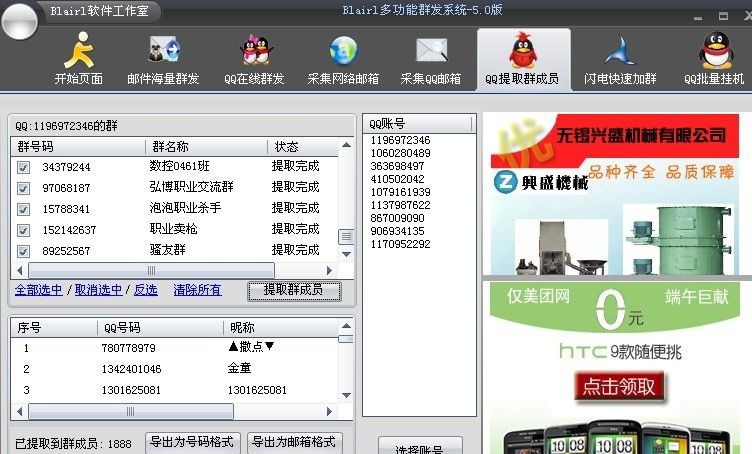Select QQ account 1079161939
The width and height of the screenshot is (752, 454).
click(400, 192)
